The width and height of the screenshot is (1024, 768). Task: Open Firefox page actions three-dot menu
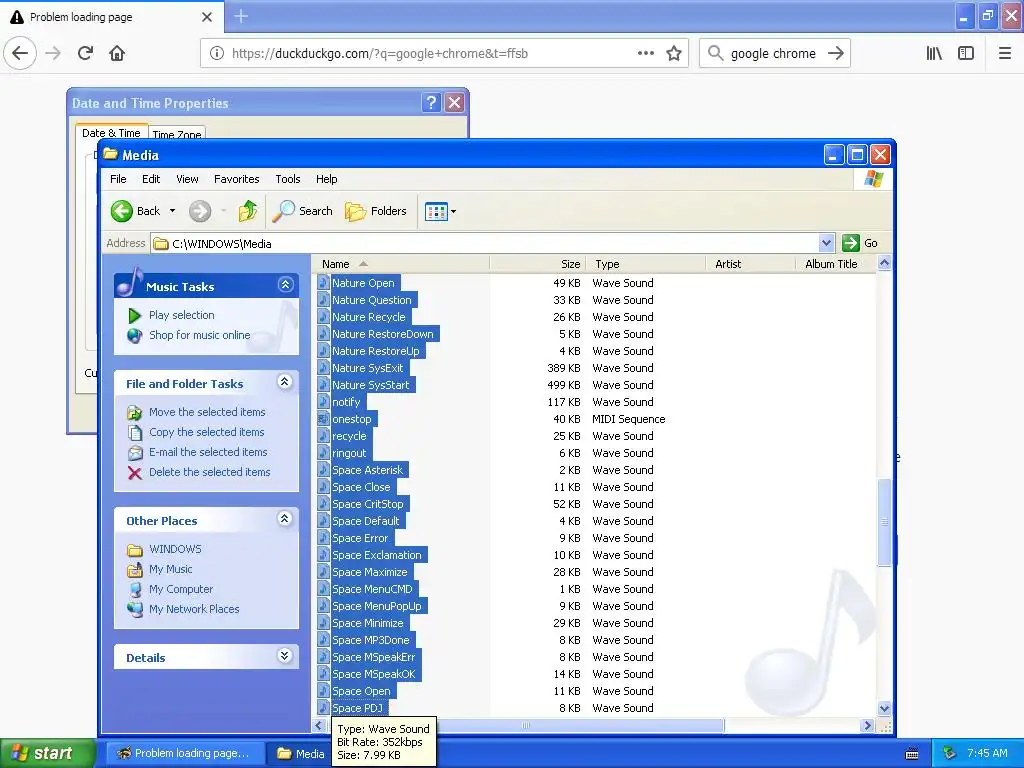(645, 53)
